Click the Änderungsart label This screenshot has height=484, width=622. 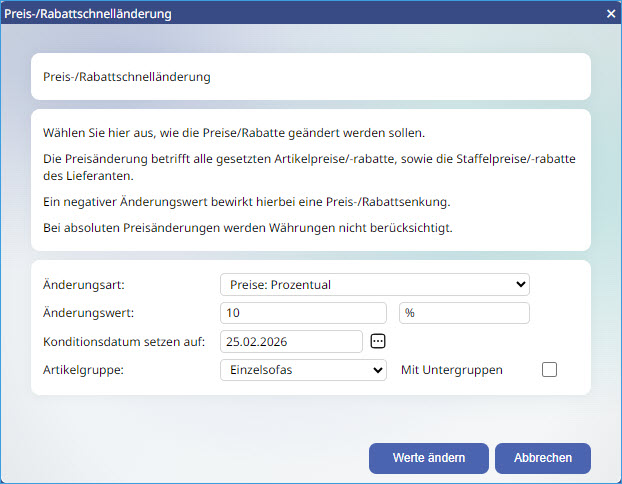(84, 285)
